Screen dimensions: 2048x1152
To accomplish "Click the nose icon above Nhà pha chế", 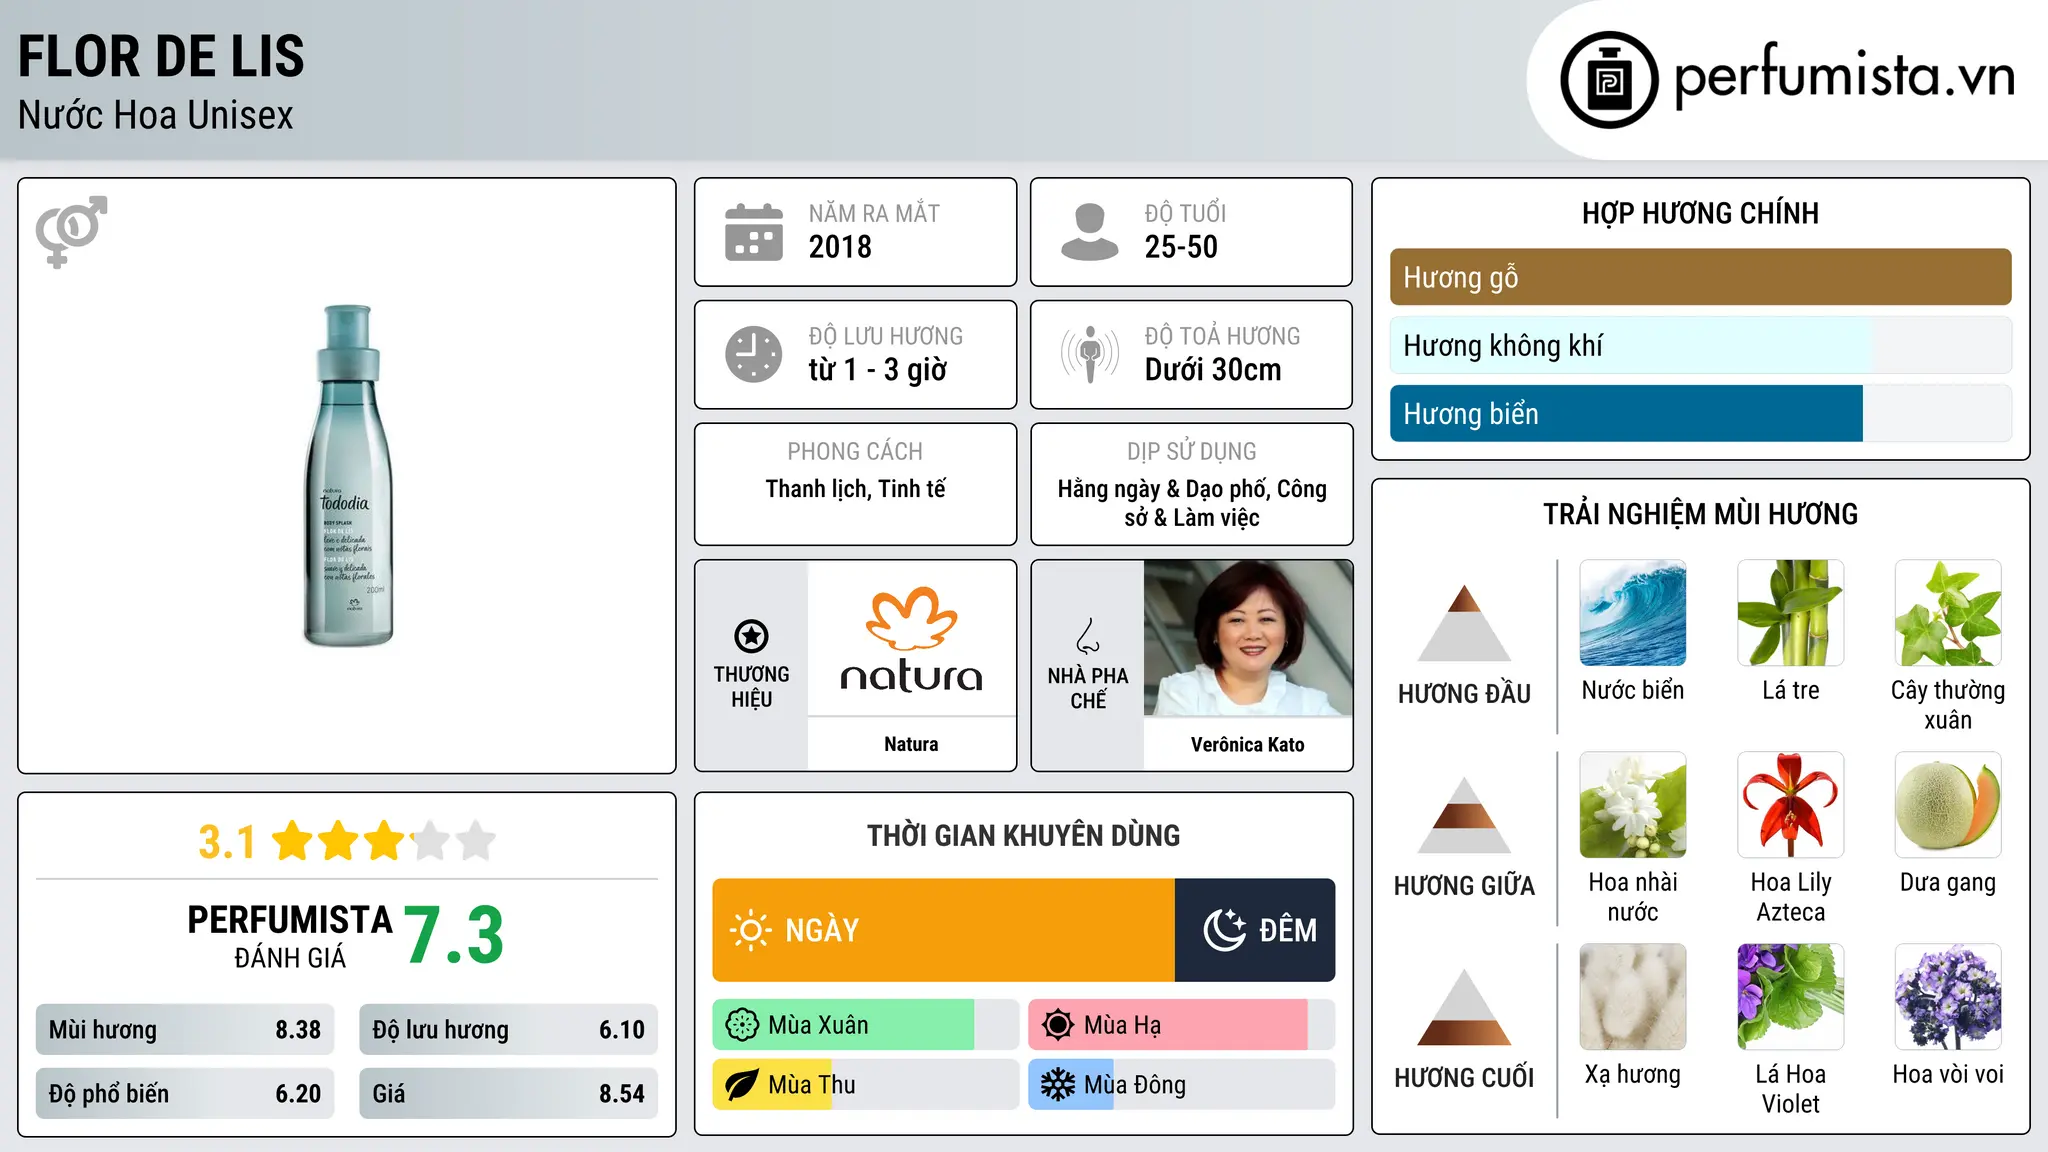I will (1088, 636).
